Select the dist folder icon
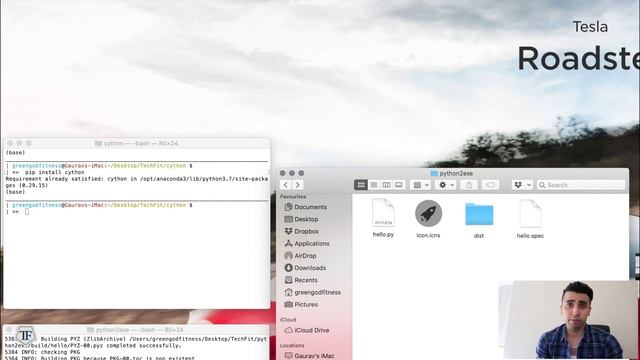 point(479,214)
